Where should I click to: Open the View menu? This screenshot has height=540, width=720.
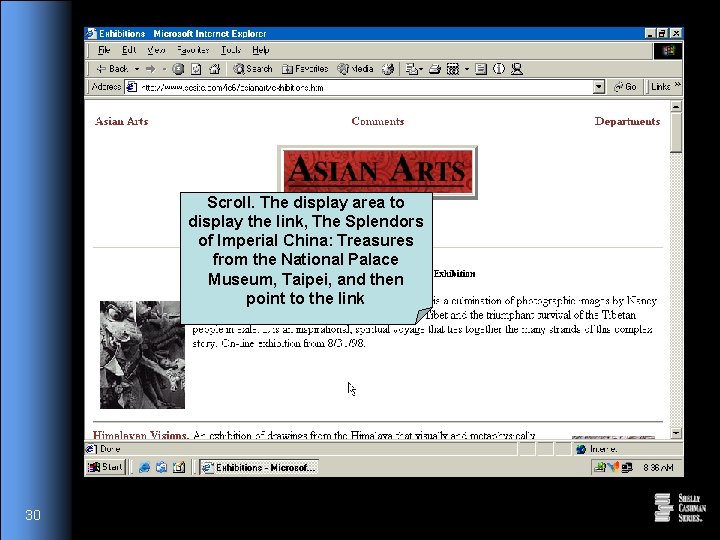156,50
